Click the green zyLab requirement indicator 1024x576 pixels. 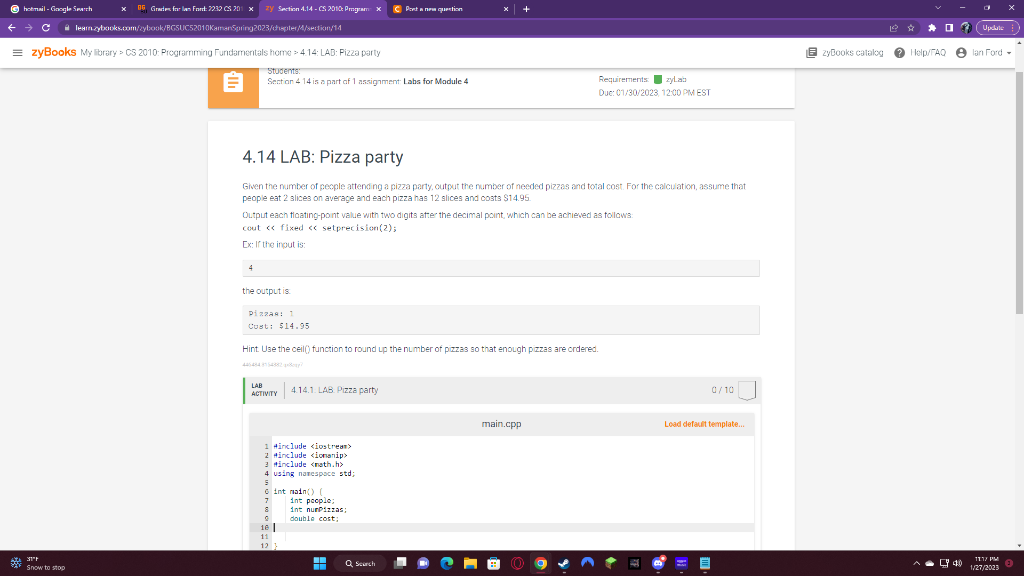click(658, 79)
